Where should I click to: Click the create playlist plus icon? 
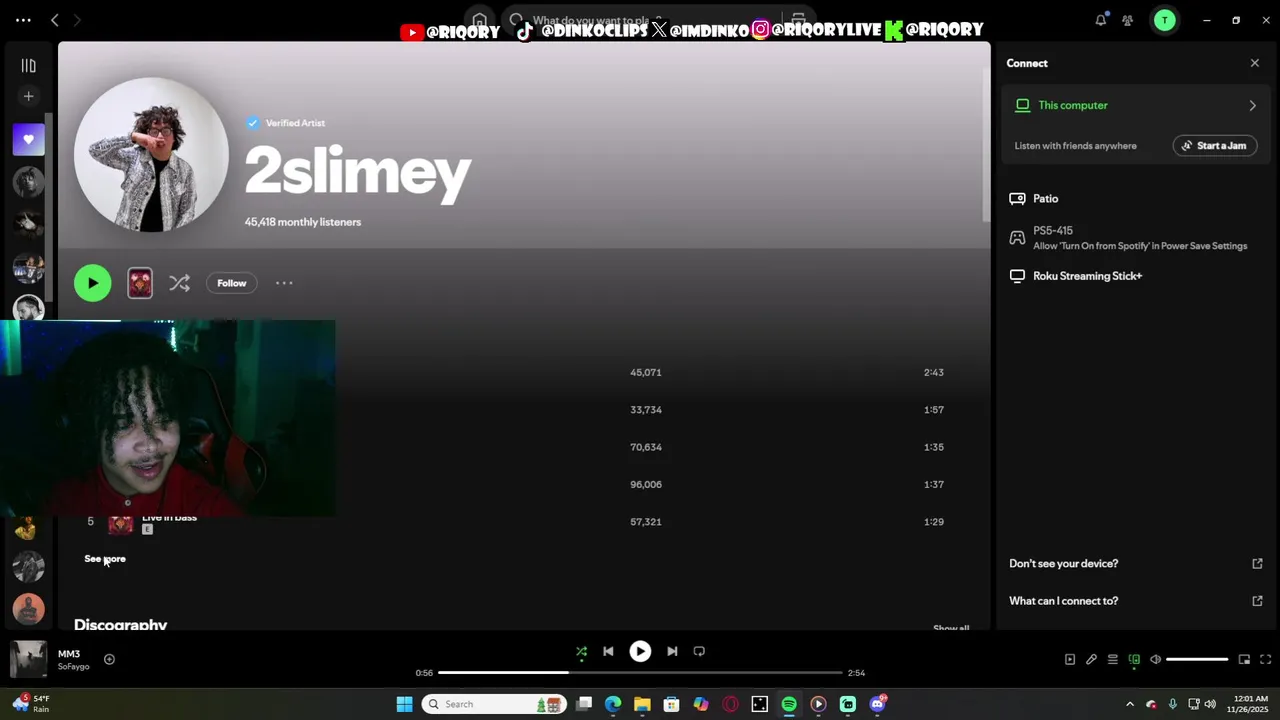pos(28,96)
